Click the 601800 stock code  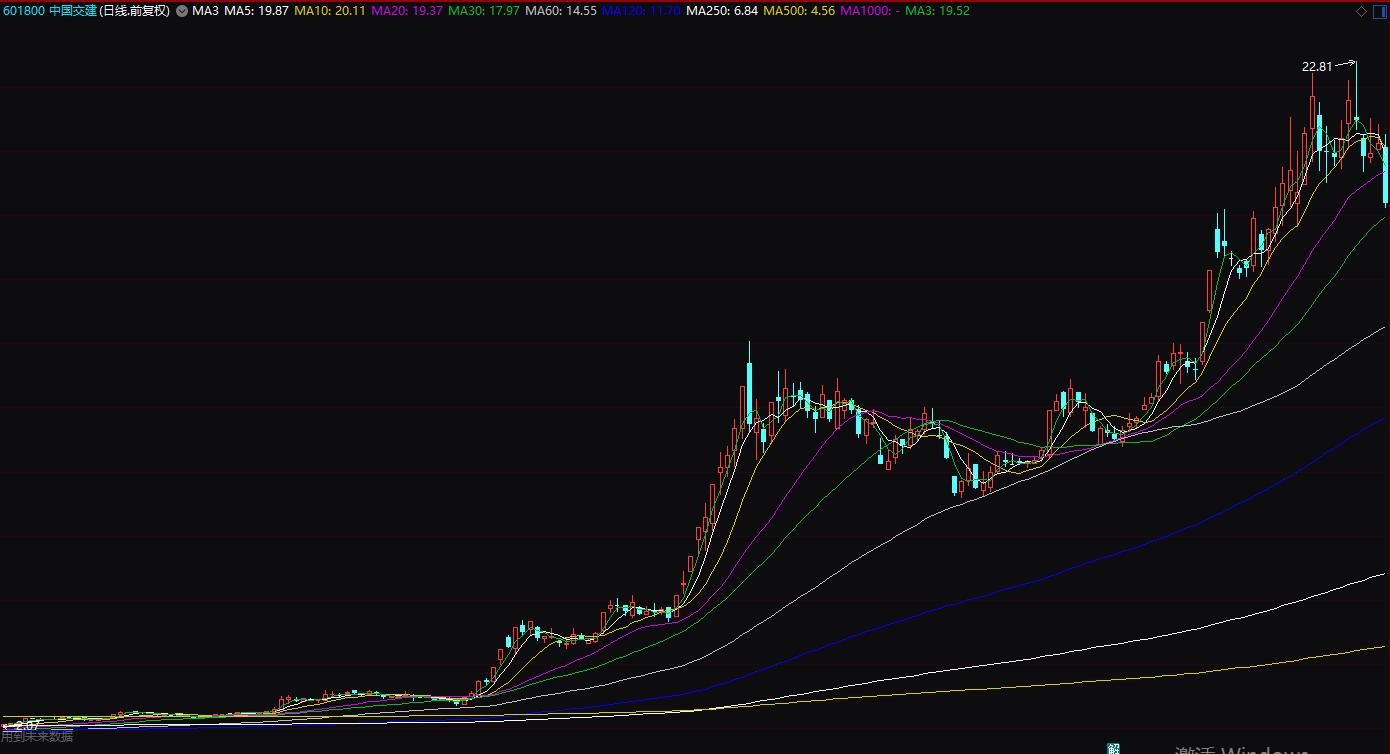[24, 11]
